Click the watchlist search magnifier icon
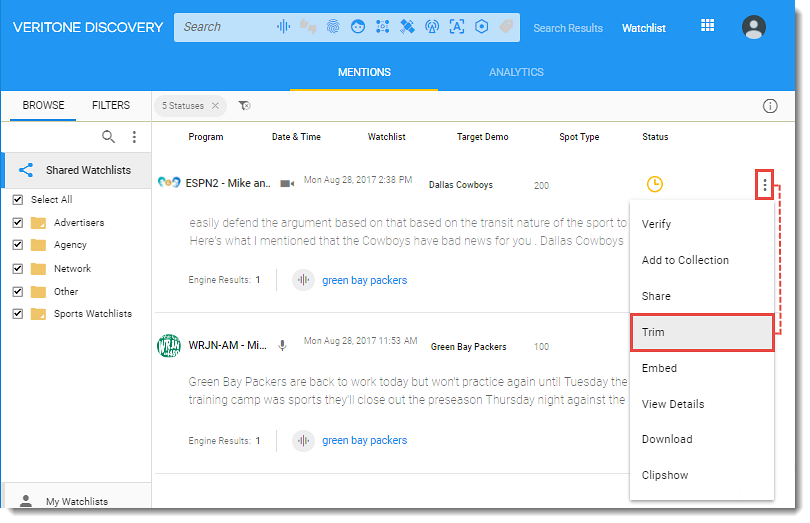 [108, 136]
